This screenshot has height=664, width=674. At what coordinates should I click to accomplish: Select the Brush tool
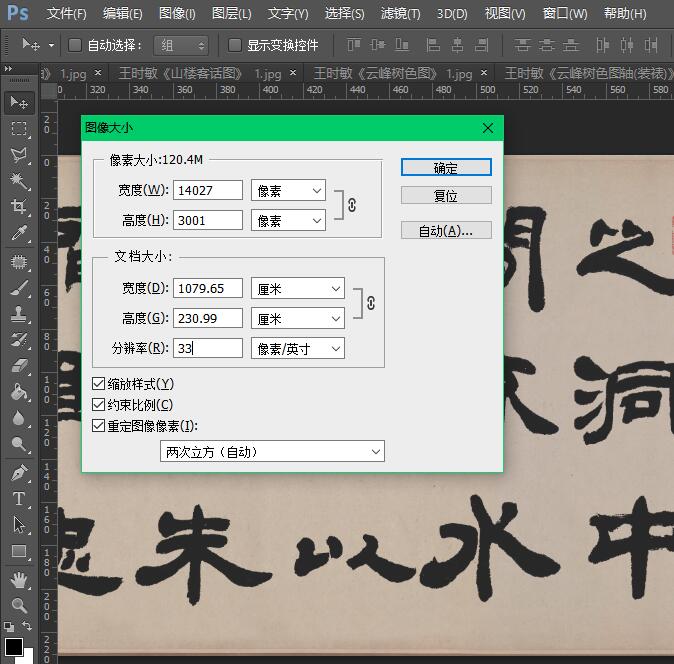point(18,288)
